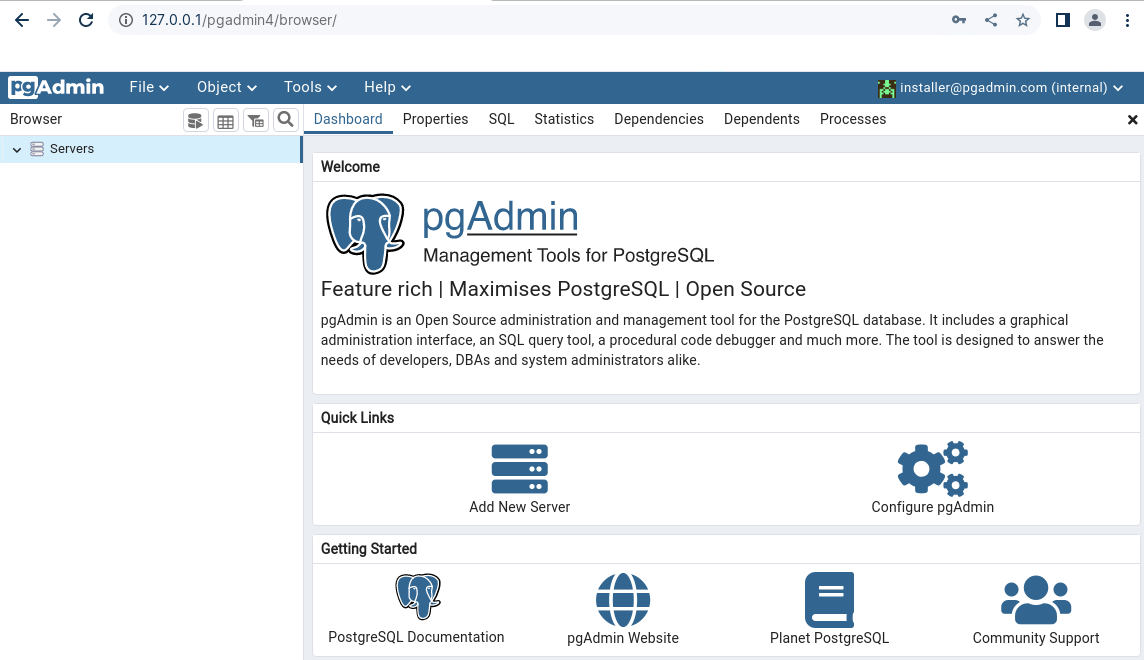Open the installer@pgadmin.com user menu
Viewport: 1144px width, 660px height.
(1003, 87)
